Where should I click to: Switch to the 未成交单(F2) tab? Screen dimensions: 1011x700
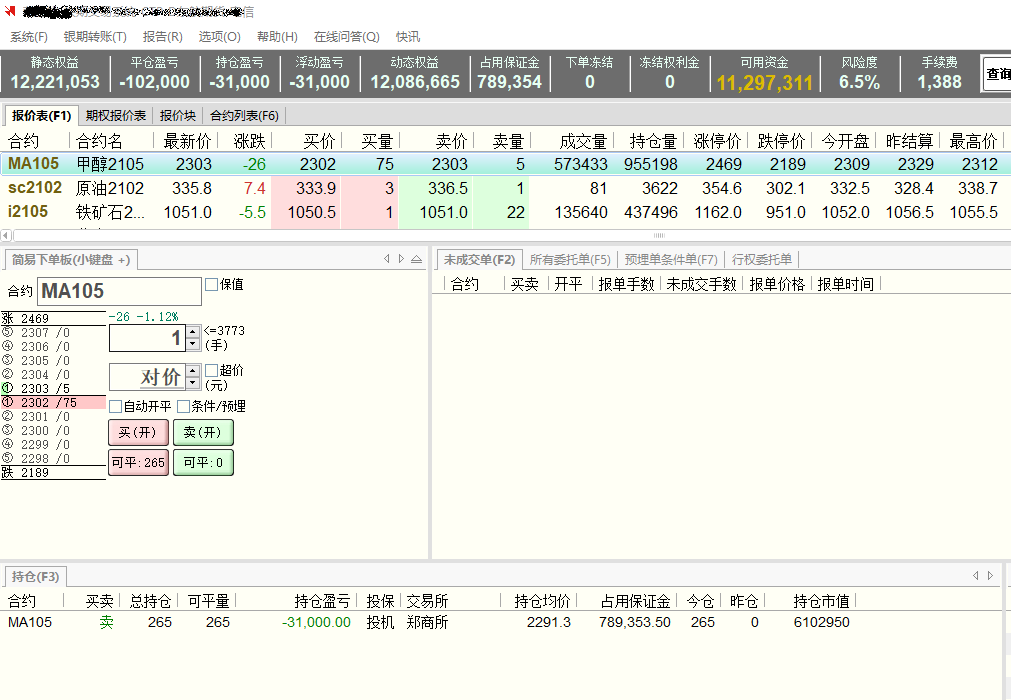point(479,260)
